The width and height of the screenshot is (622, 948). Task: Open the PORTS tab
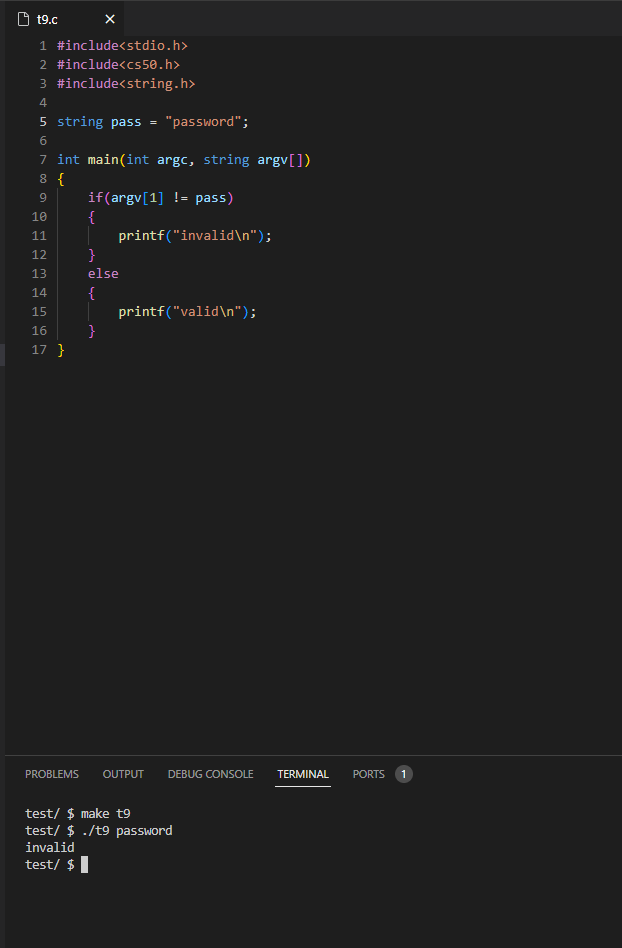tap(369, 774)
